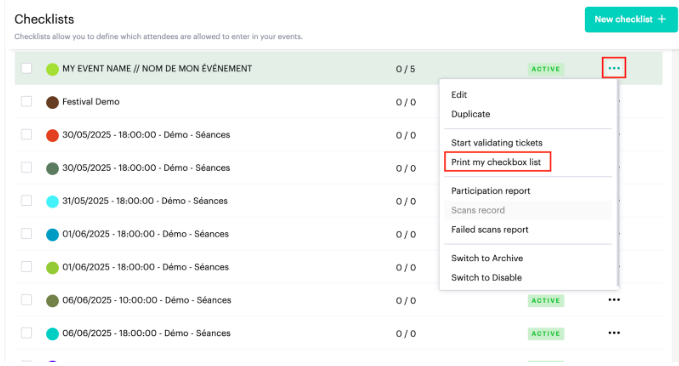The image size is (679, 366).
Task: Tick the 06/06/2025 10:00:00 row checkbox
Action: click(26, 299)
